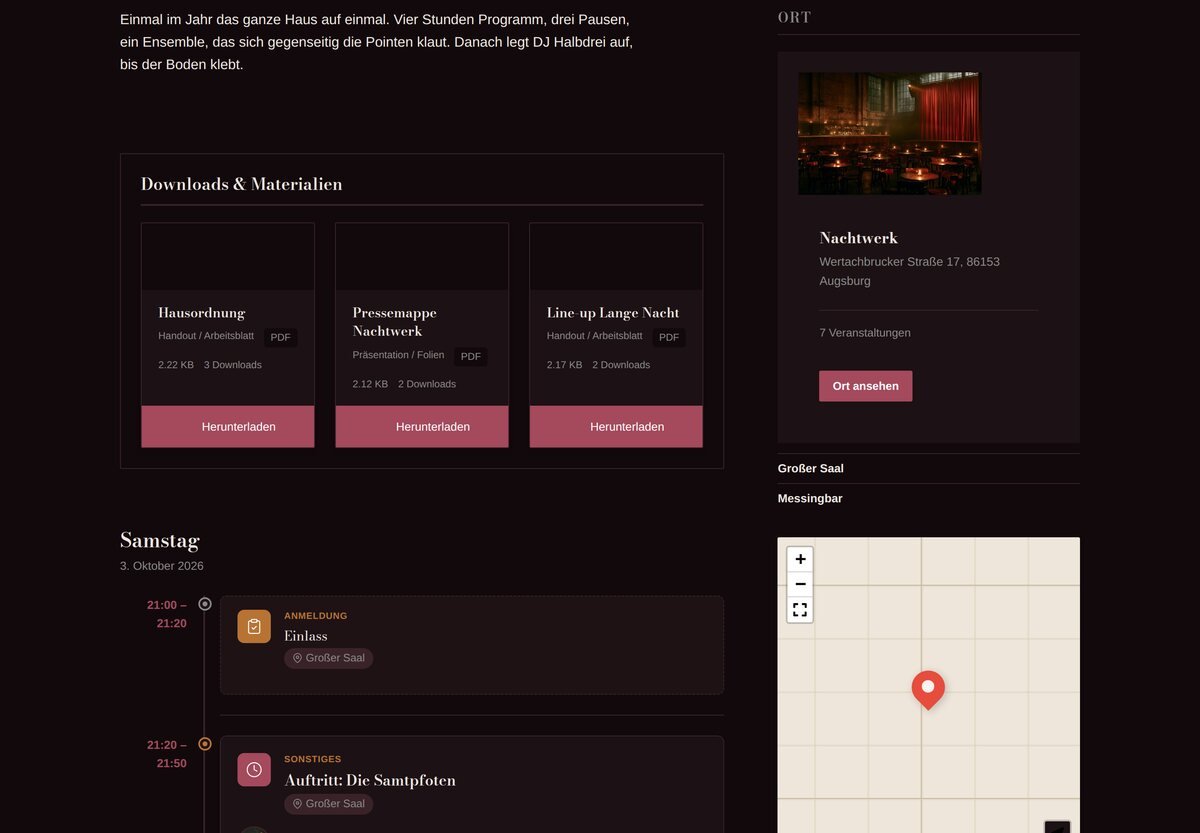Screen dimensions: 1200x833
Task: Click the PDF badge on Line-up Lange Nacht
Action: (669, 337)
